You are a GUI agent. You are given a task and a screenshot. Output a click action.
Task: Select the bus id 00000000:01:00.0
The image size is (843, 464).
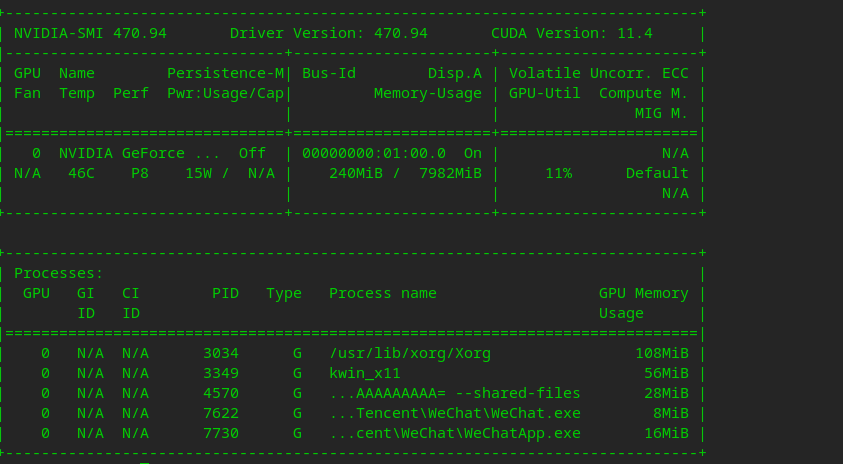point(374,153)
